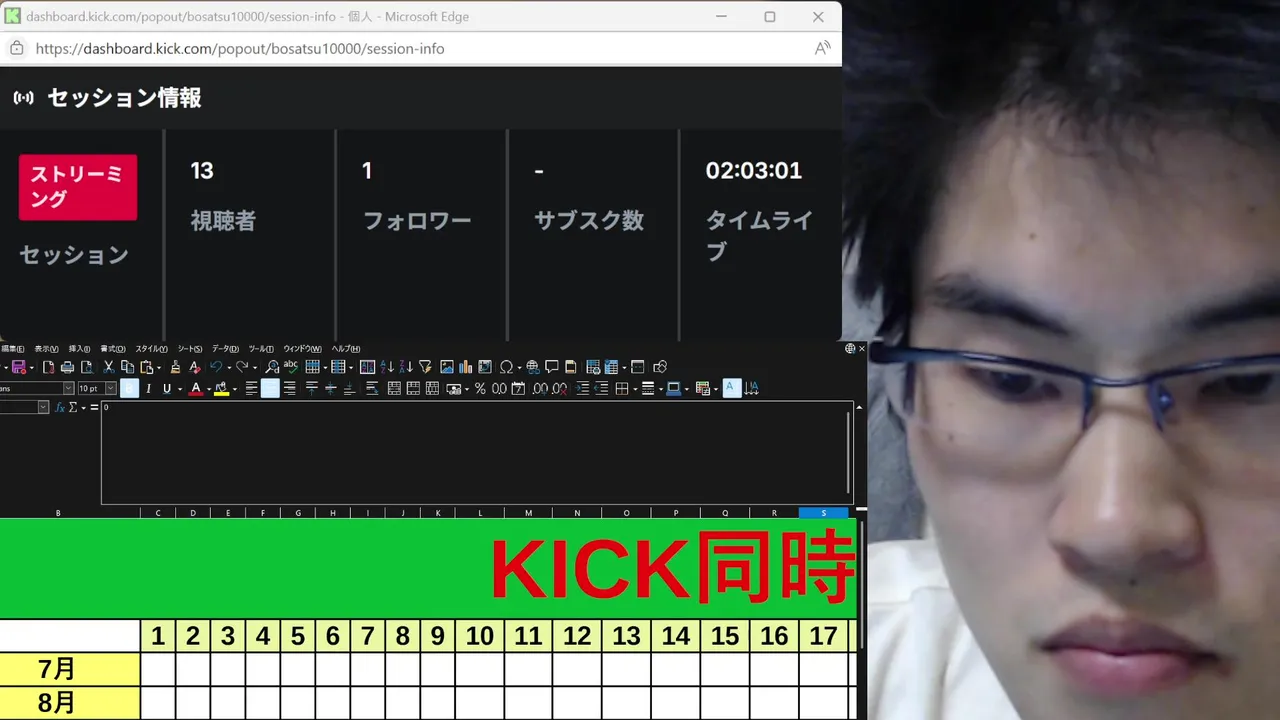Image resolution: width=1280 pixels, height=720 pixels.
Task: Format as date calendar icon
Action: click(x=518, y=389)
